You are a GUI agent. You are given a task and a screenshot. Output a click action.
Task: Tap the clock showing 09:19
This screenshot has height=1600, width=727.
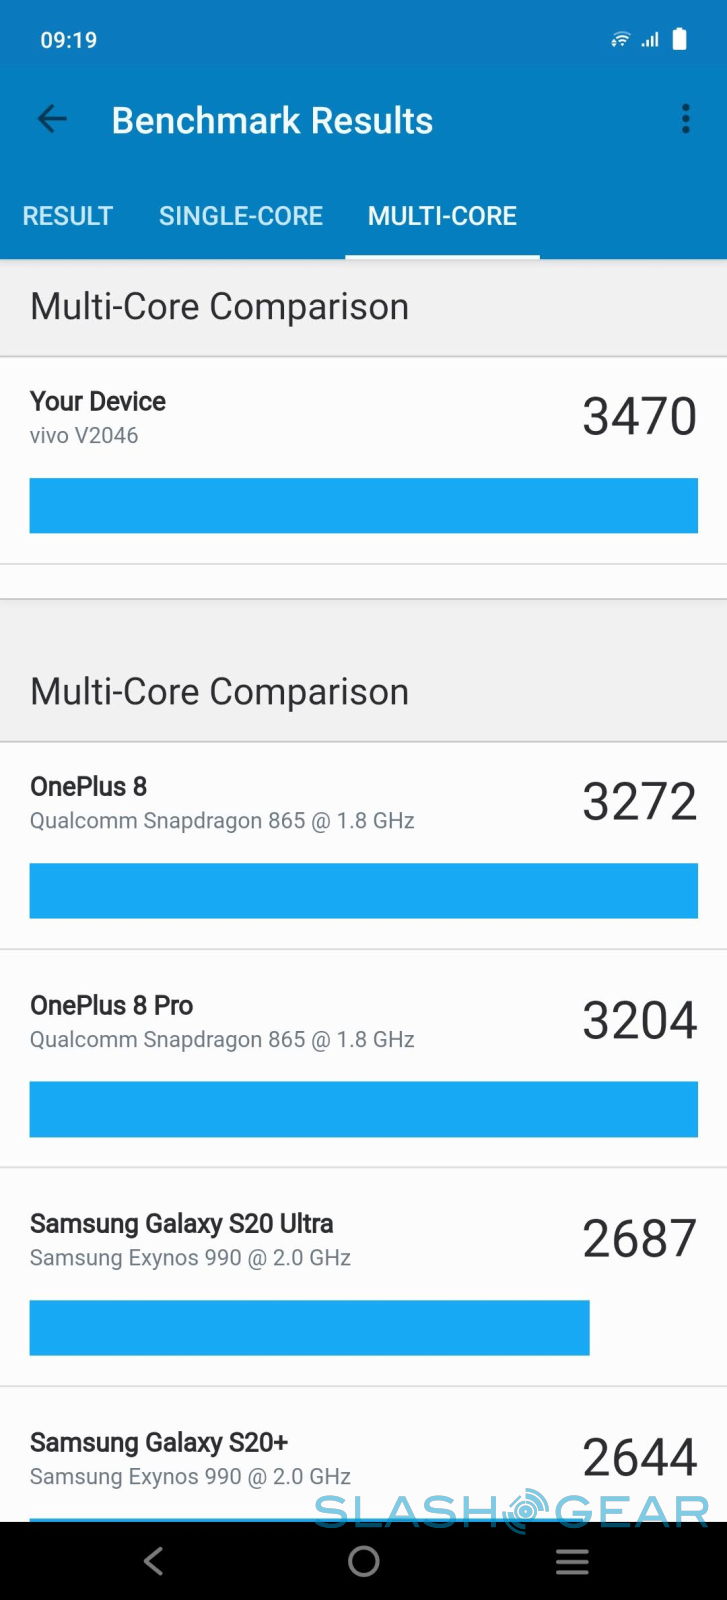pyautogui.click(x=69, y=40)
